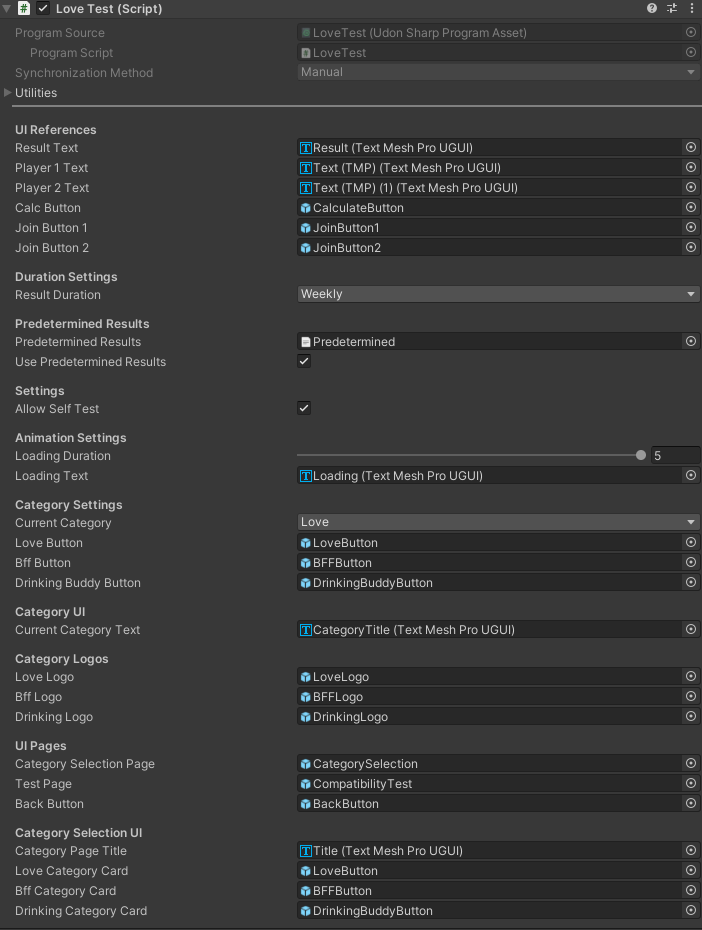The width and height of the screenshot is (702, 930).
Task: Open the component presets icon
Action: pos(672,8)
